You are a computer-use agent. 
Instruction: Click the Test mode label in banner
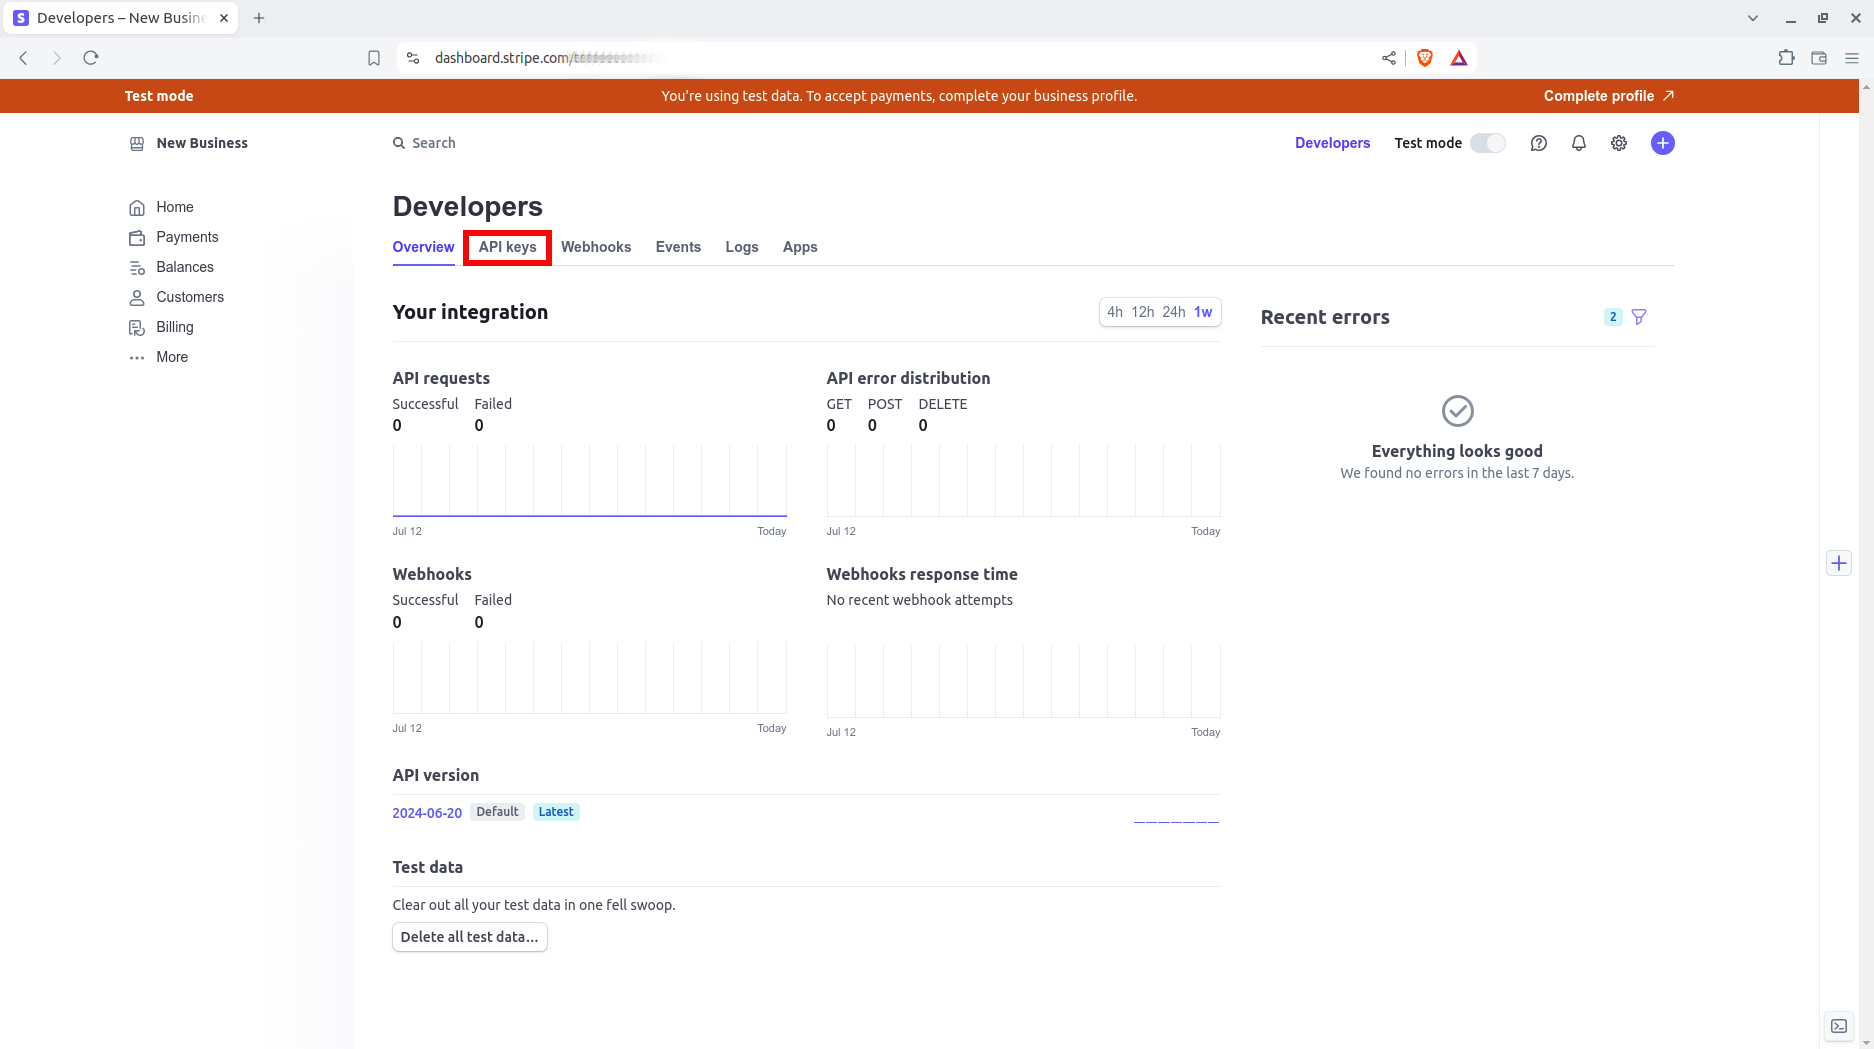pos(159,96)
